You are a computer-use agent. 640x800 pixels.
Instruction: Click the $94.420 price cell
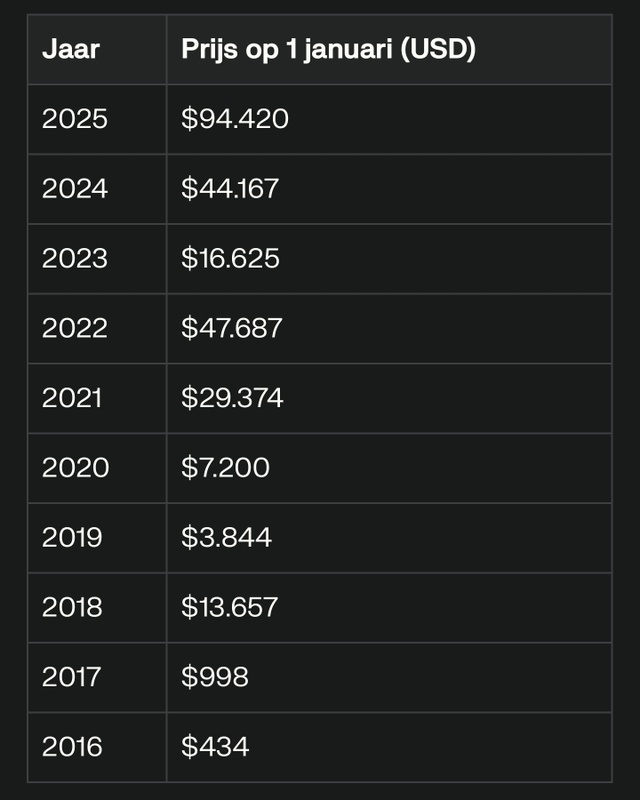[235, 119]
